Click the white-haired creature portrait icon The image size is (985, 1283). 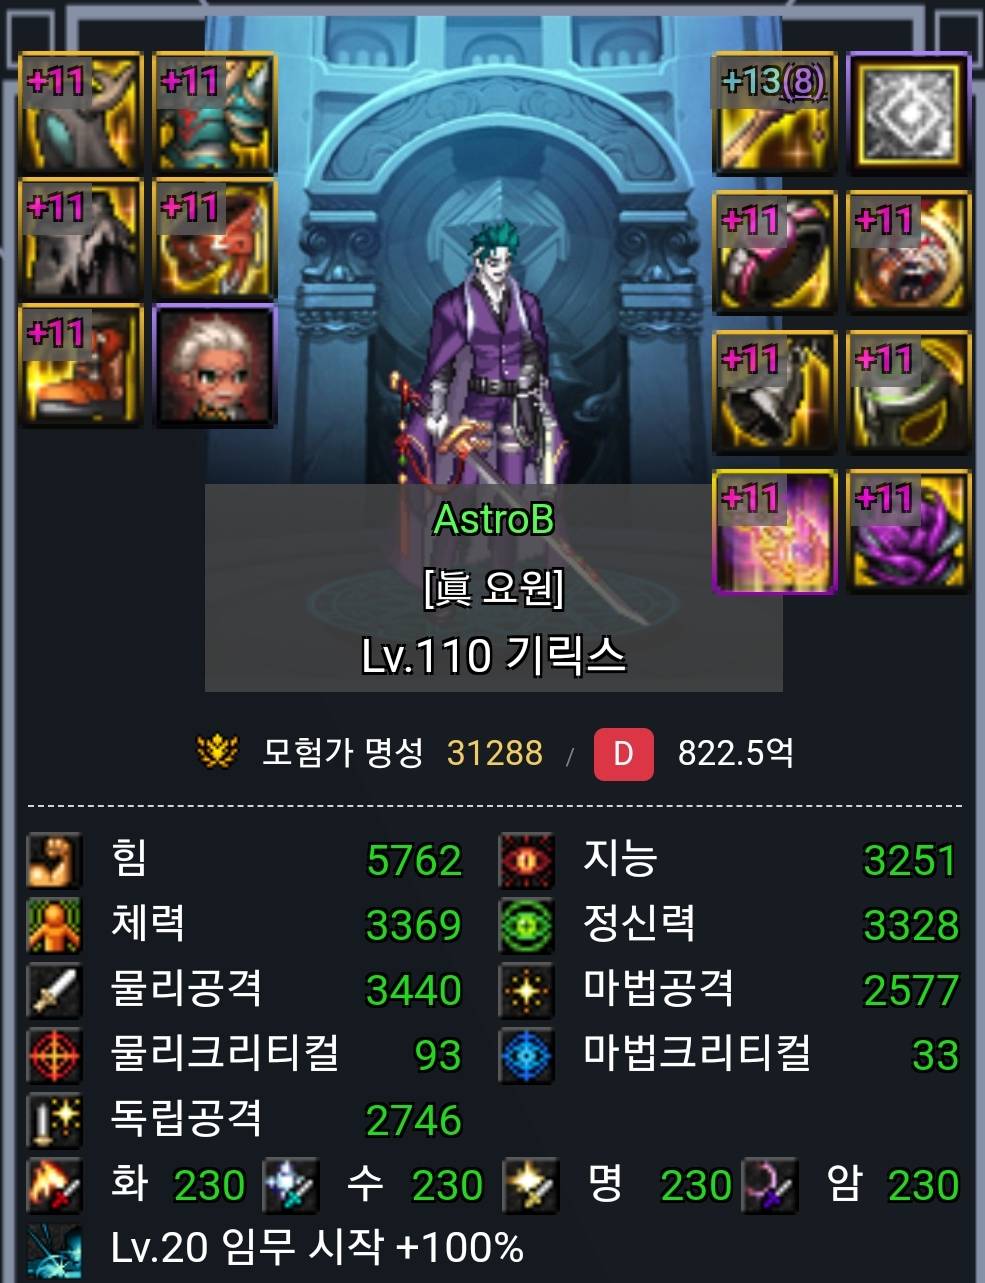point(215,366)
